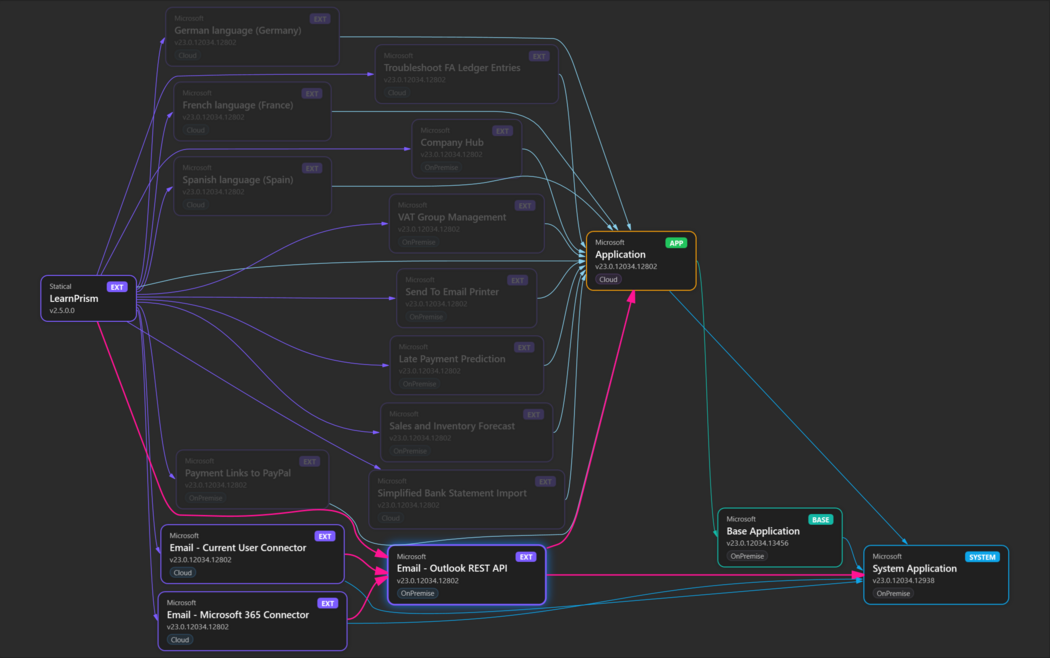Click OnPremise tag on Base Application
1050x658 pixels.
pyautogui.click(x=747, y=556)
